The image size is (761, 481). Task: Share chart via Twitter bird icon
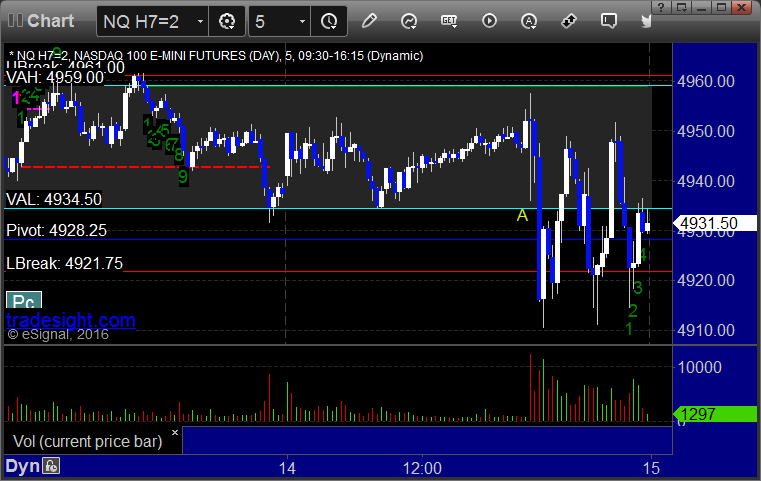(x=646, y=21)
